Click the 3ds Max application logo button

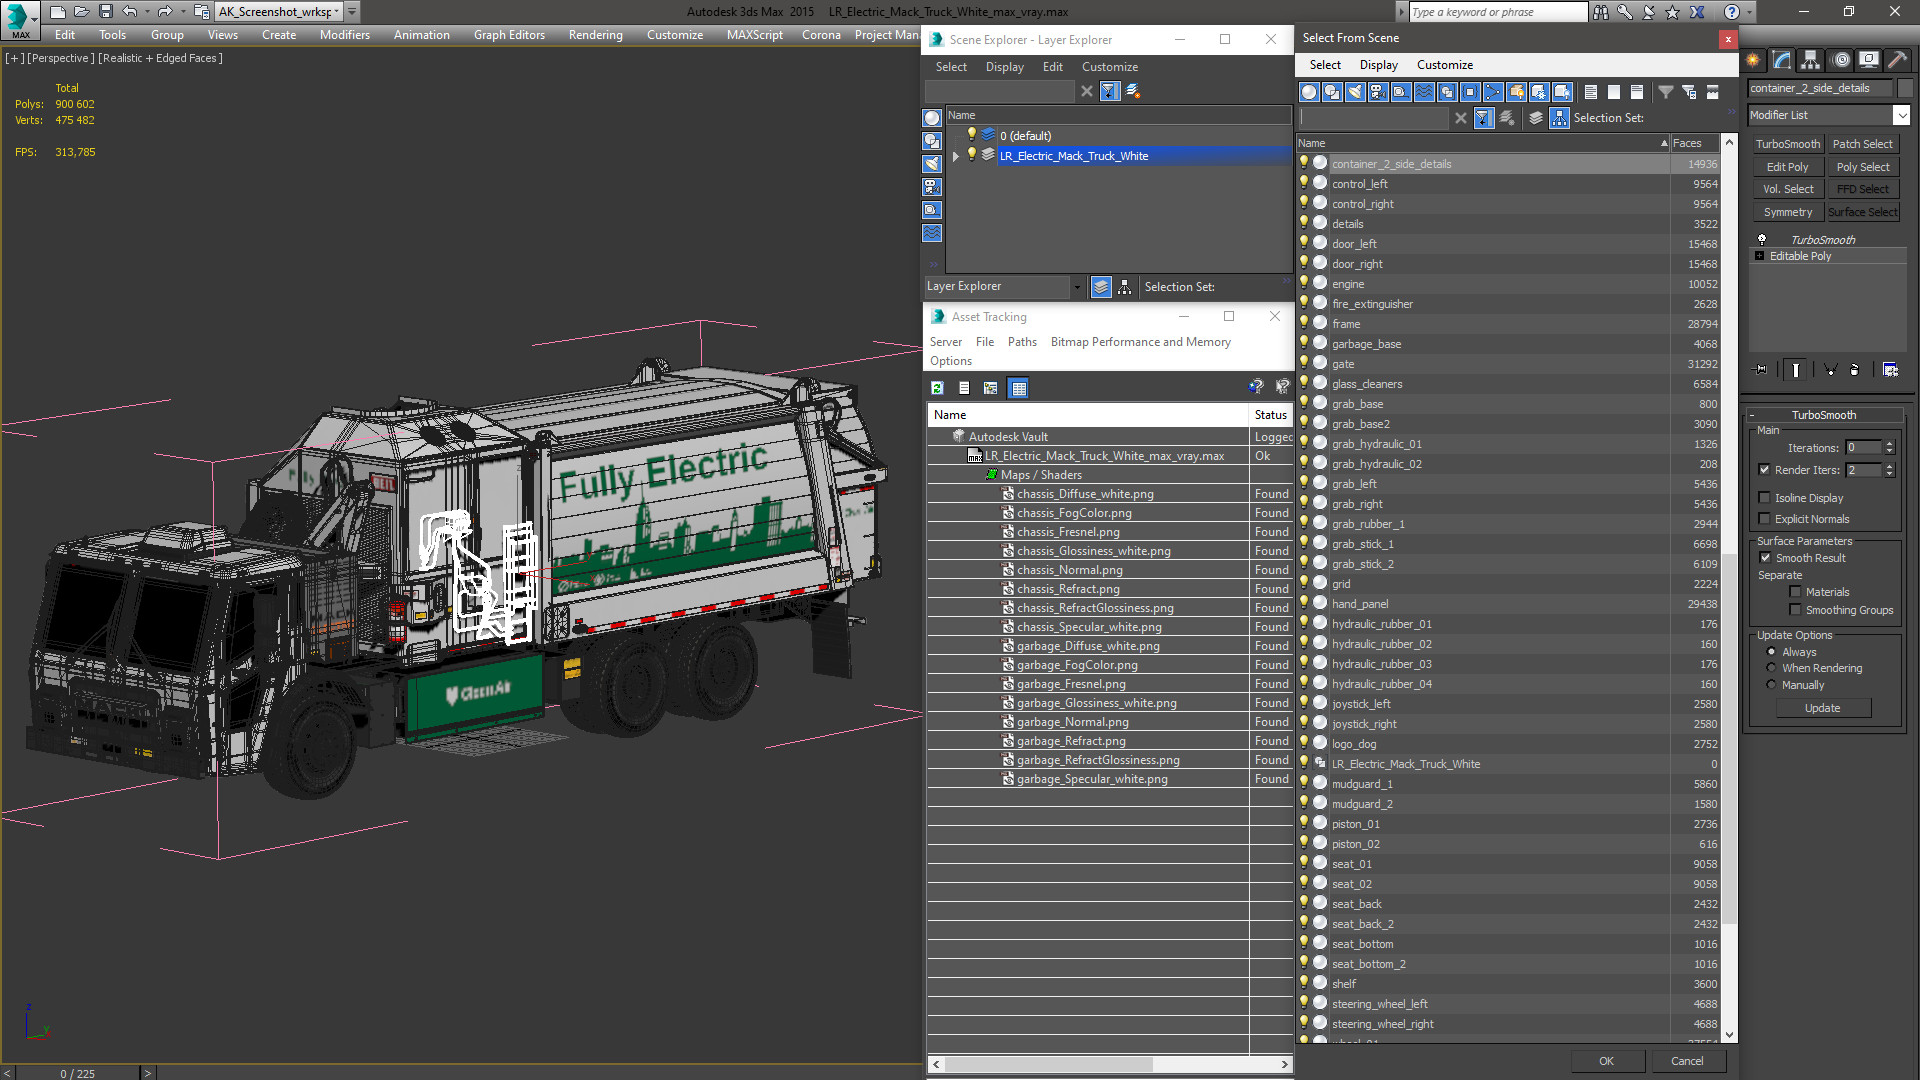(x=20, y=19)
